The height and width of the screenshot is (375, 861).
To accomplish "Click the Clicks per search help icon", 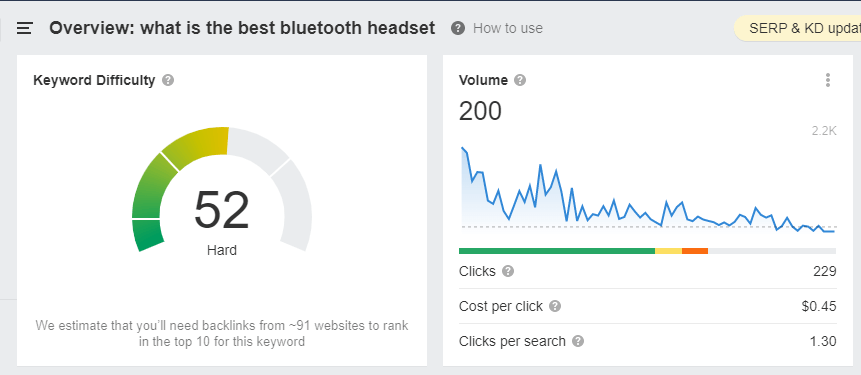I will pyautogui.click(x=578, y=342).
